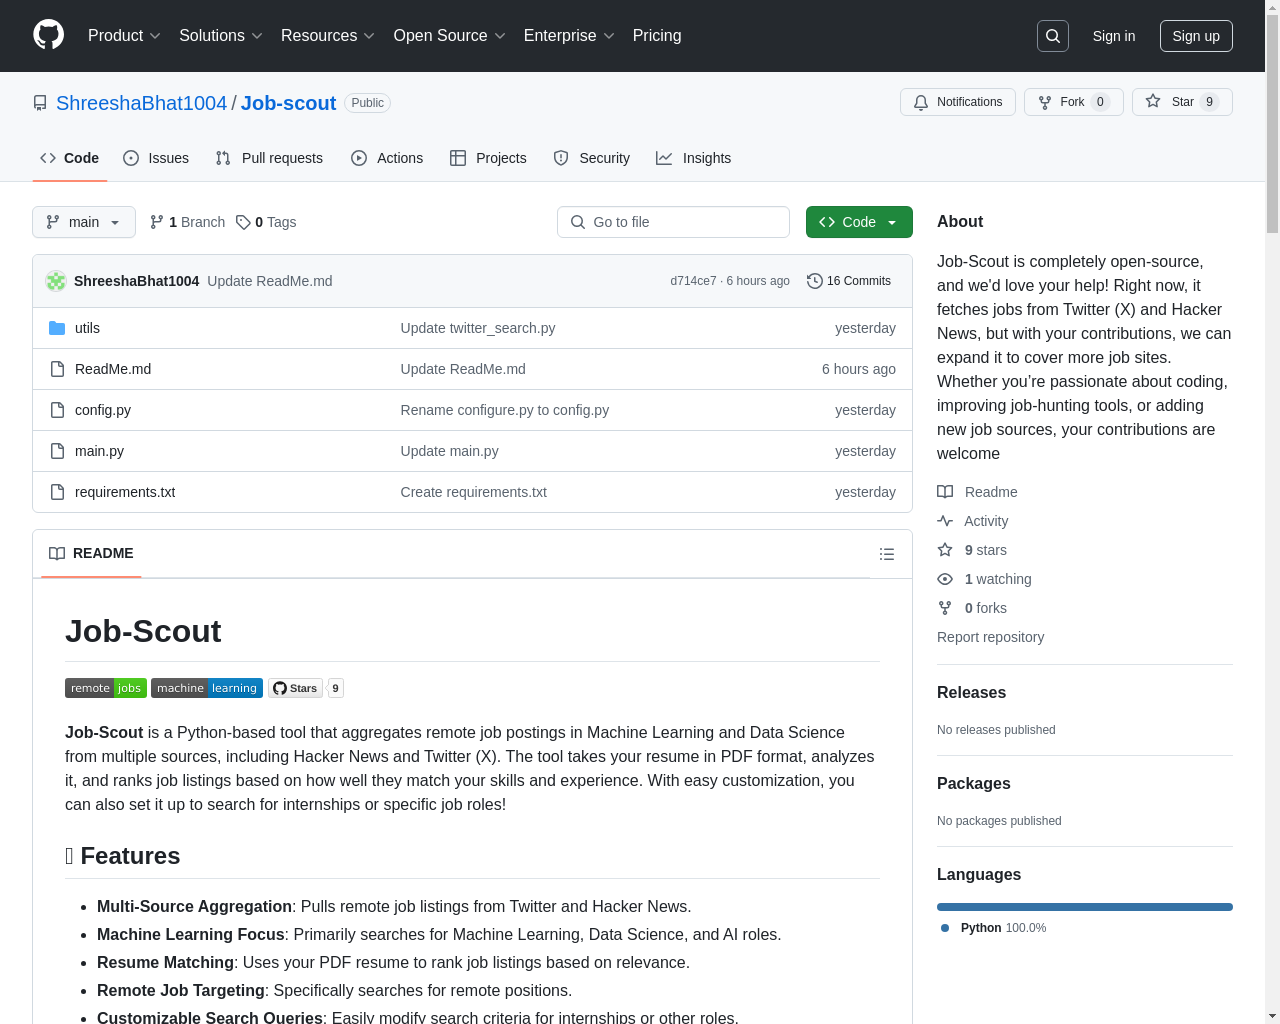Open Activity in the About sidebar
The height and width of the screenshot is (1024, 1280).
pos(973,521)
